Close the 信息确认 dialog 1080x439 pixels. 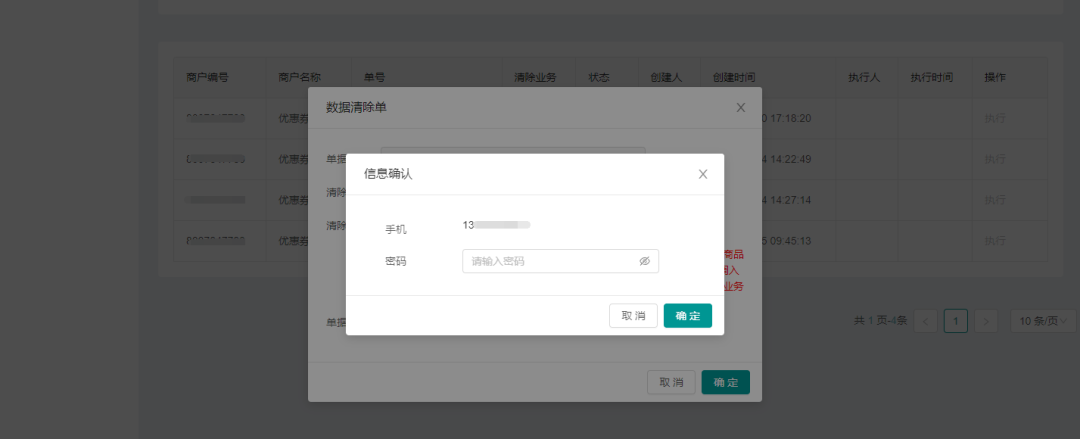pyautogui.click(x=703, y=174)
